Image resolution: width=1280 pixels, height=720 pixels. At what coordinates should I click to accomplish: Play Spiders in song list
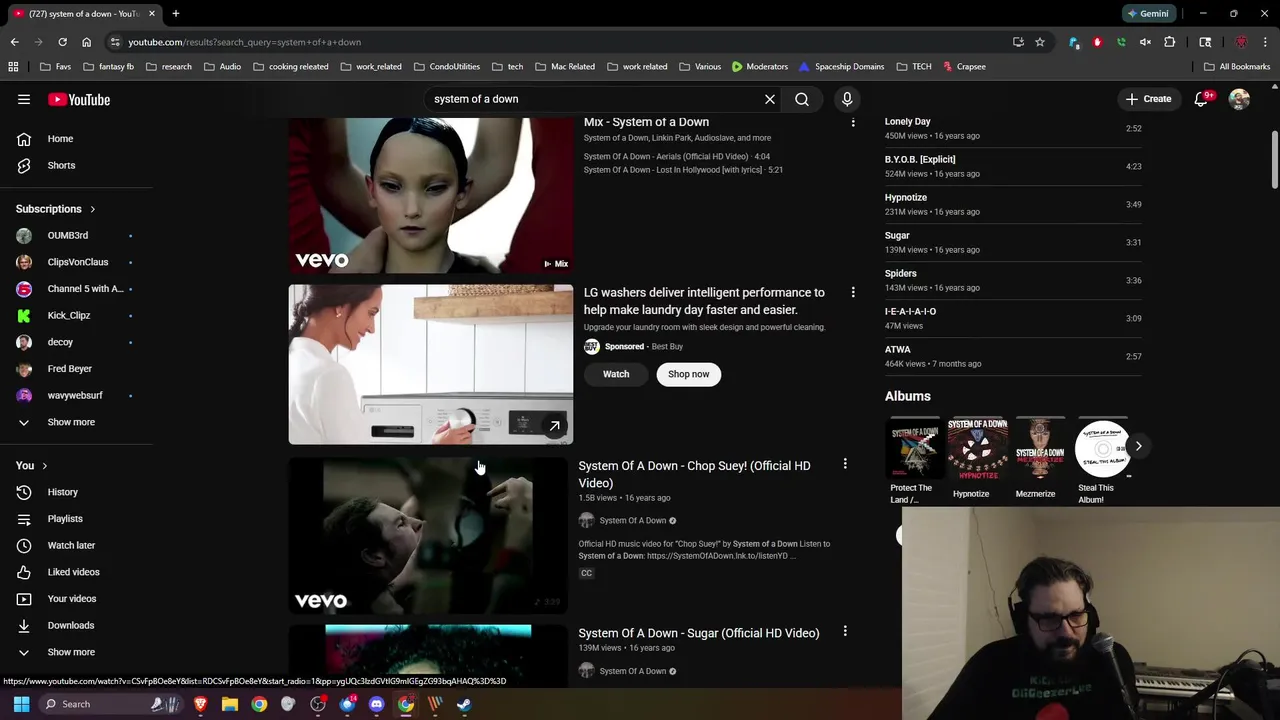[1013, 280]
